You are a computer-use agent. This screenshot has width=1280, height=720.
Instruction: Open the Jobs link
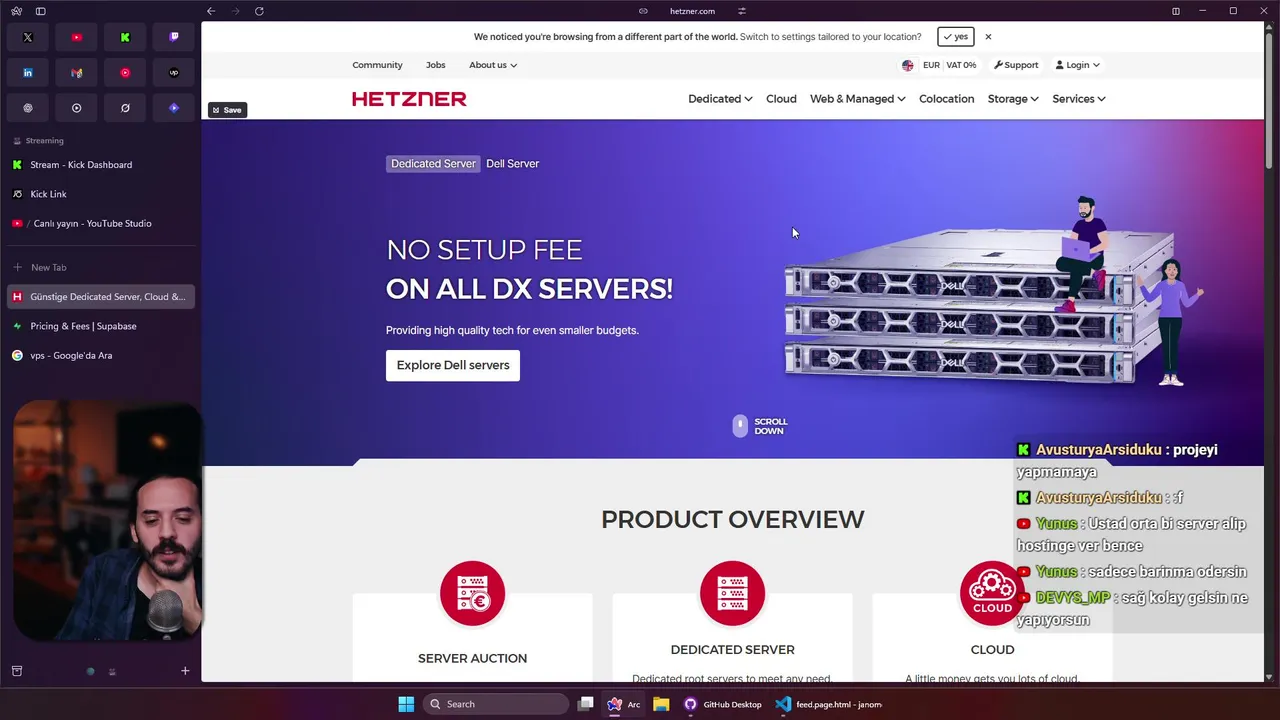[x=436, y=65]
